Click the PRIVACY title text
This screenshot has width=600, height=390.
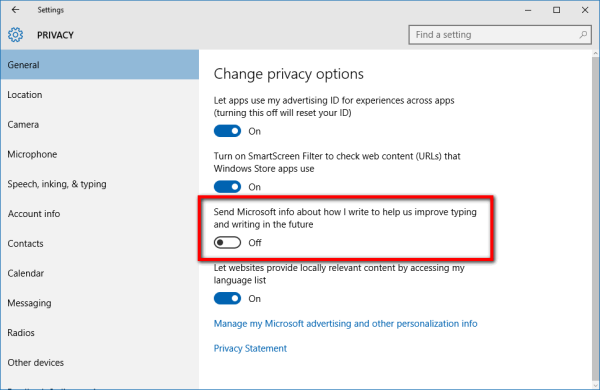point(55,35)
